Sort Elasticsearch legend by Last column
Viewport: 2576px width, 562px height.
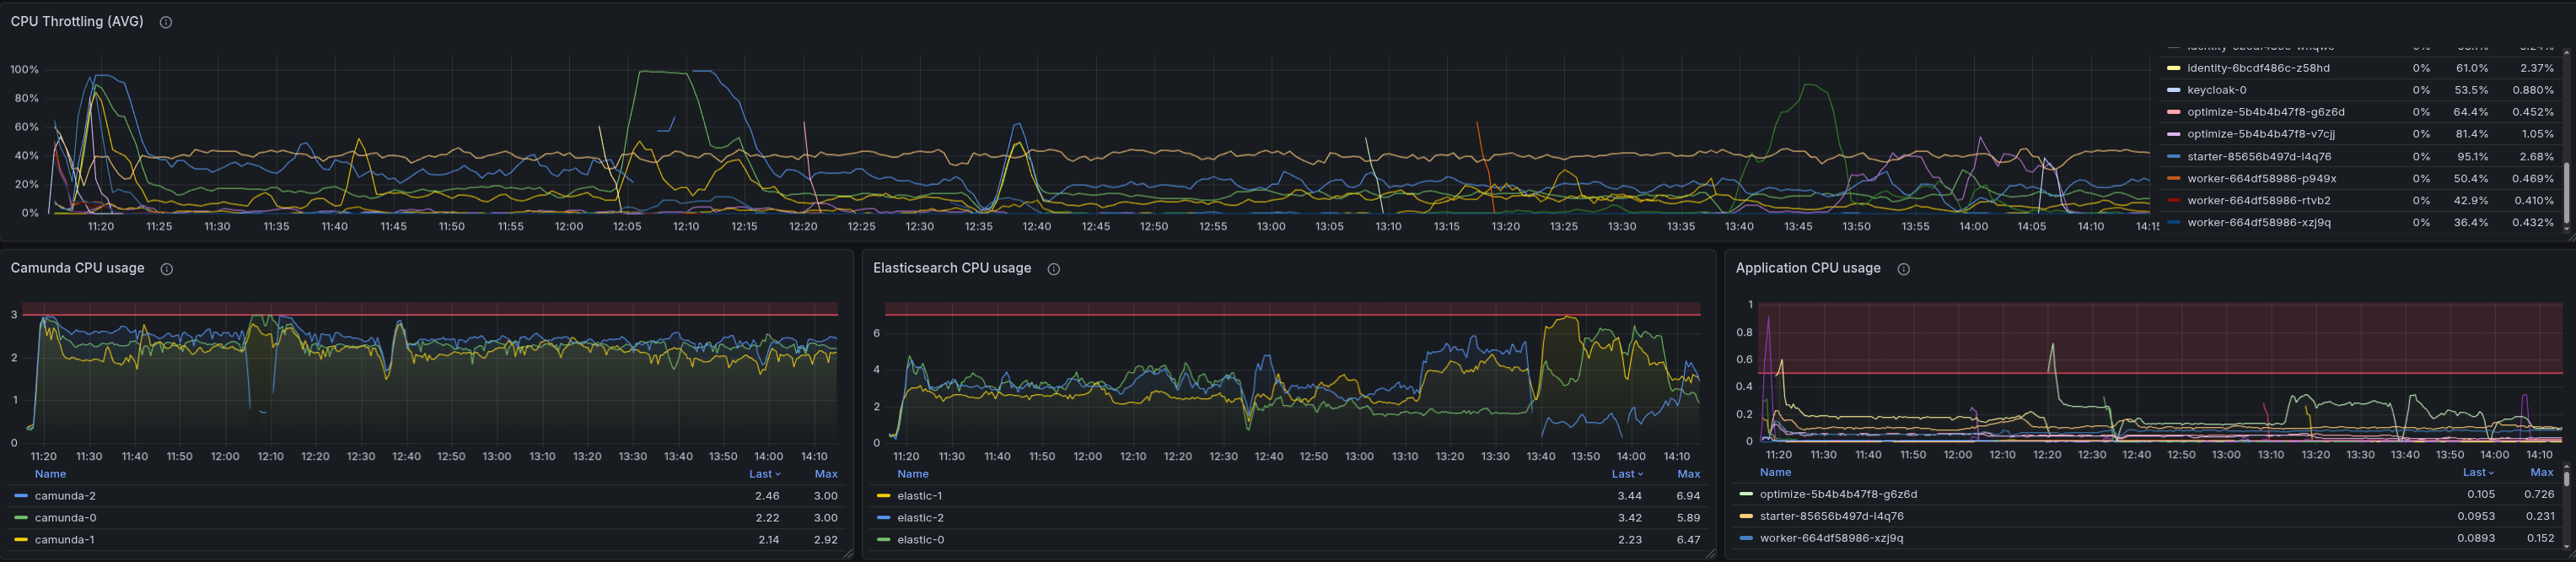1626,474
